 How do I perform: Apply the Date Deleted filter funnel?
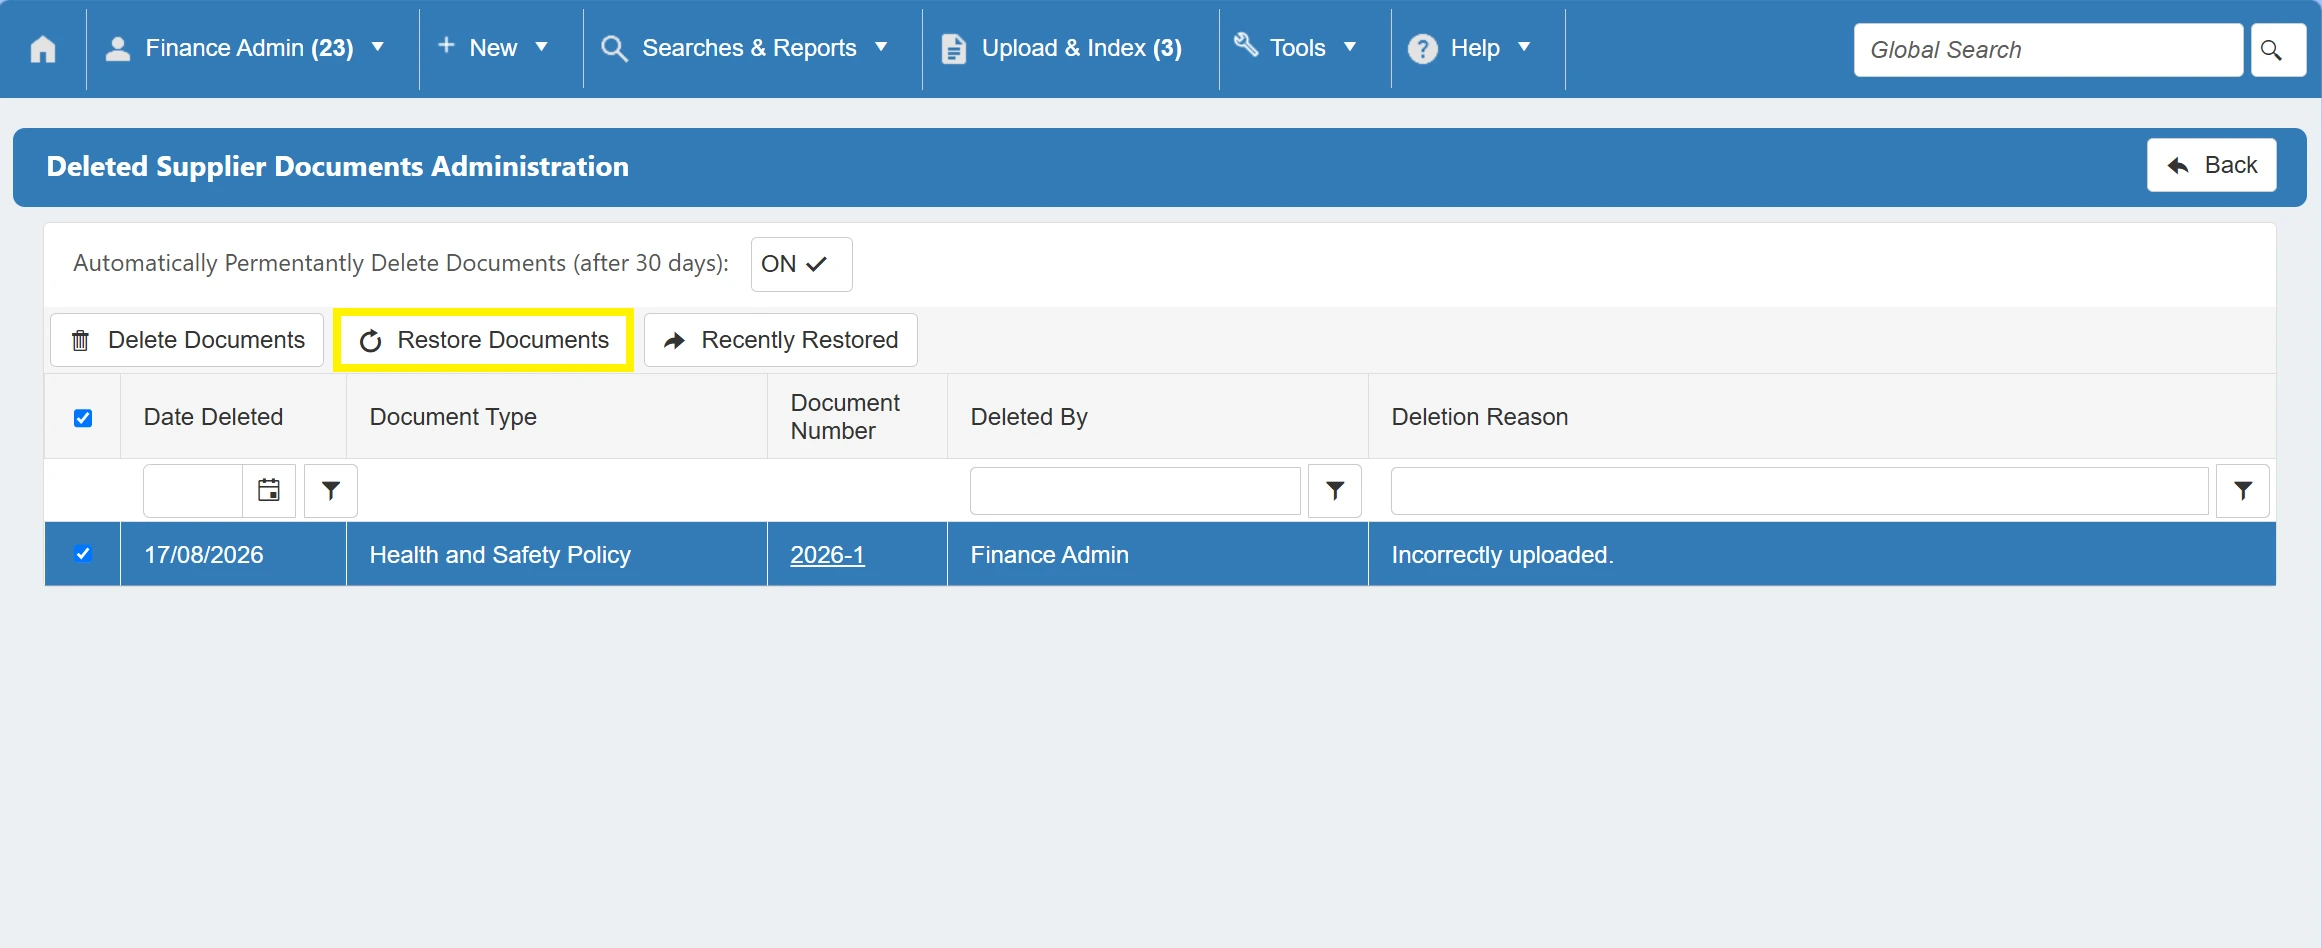tap(331, 490)
